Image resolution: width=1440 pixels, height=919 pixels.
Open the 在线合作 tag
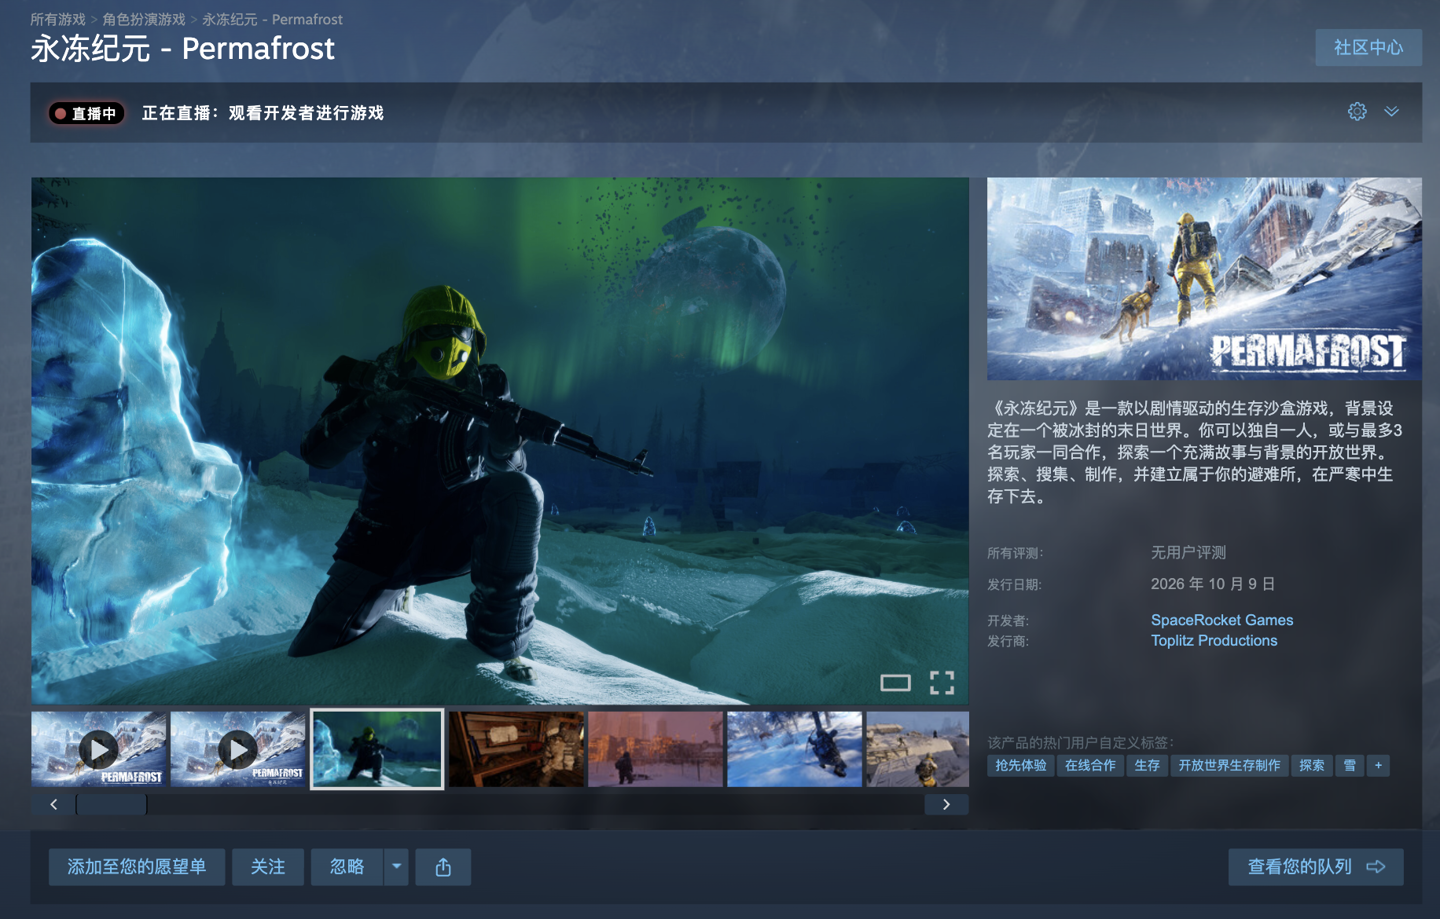coord(1090,766)
